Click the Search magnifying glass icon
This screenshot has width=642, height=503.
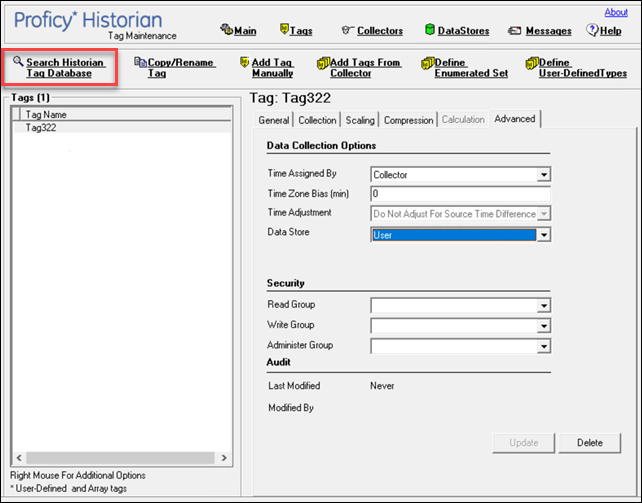(18, 61)
